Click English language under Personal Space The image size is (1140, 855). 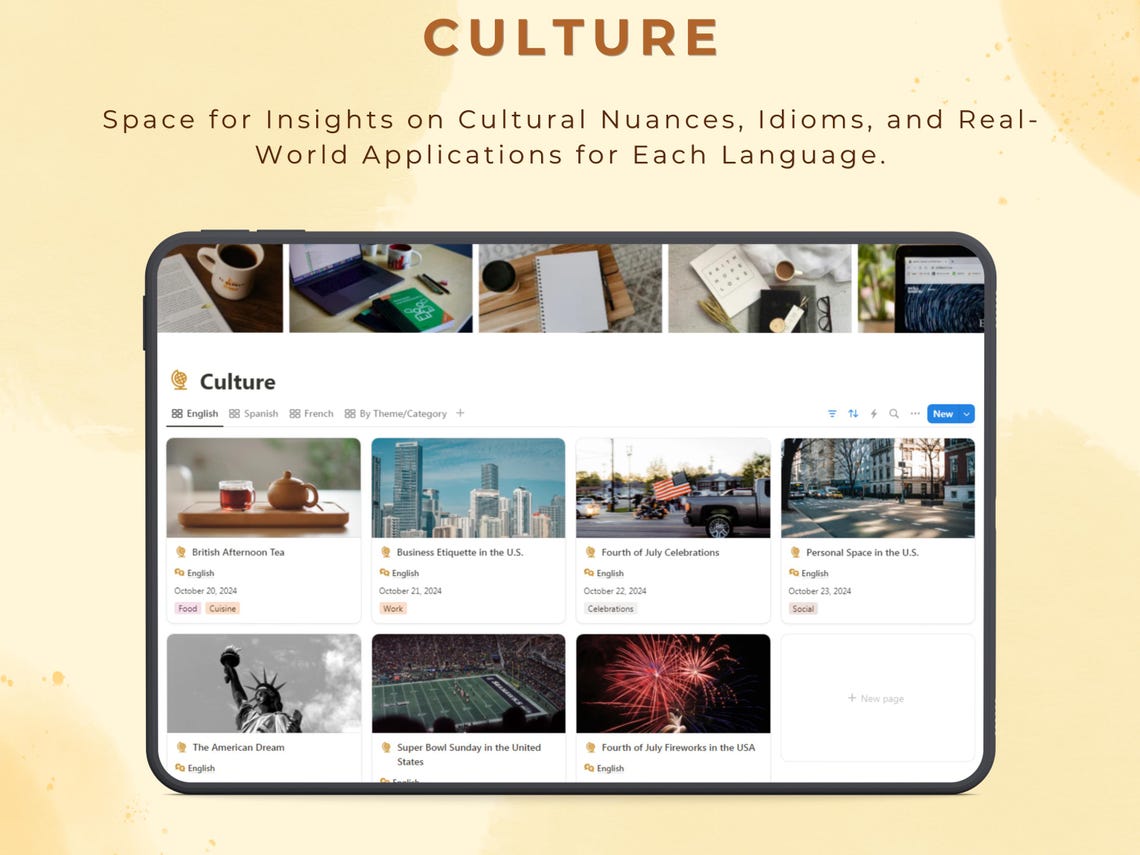coord(808,573)
